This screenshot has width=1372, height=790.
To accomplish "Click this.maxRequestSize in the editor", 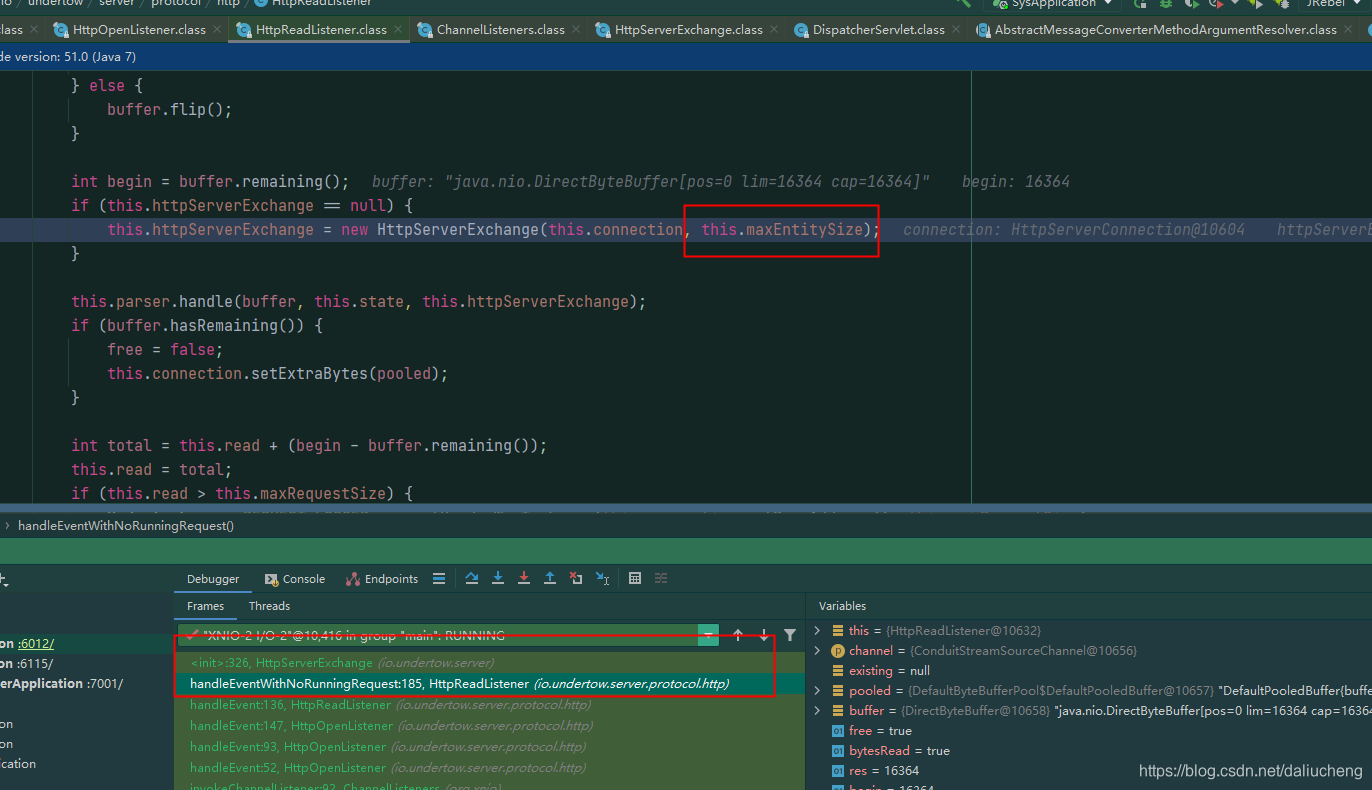I will tap(304, 494).
